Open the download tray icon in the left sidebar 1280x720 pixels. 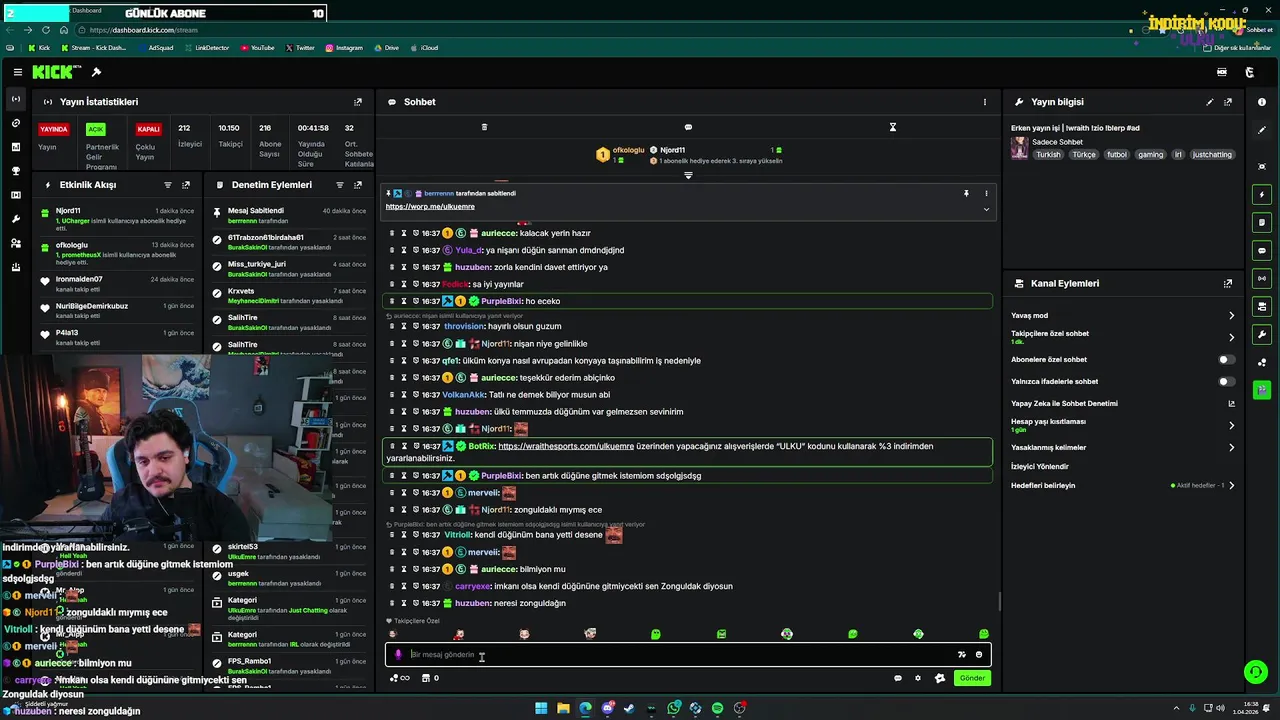click(x=15, y=267)
